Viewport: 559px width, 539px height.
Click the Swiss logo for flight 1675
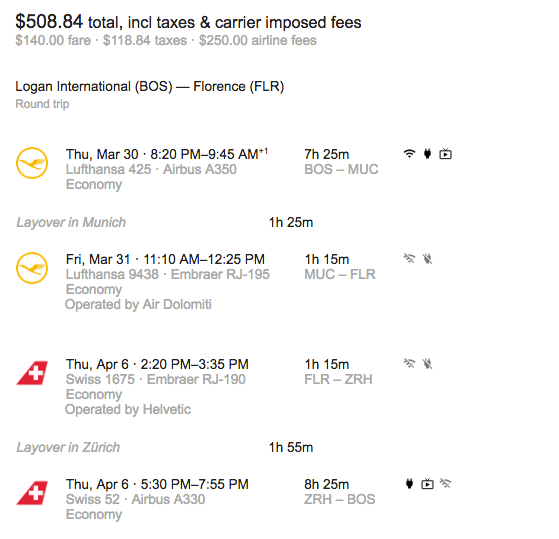[32, 373]
